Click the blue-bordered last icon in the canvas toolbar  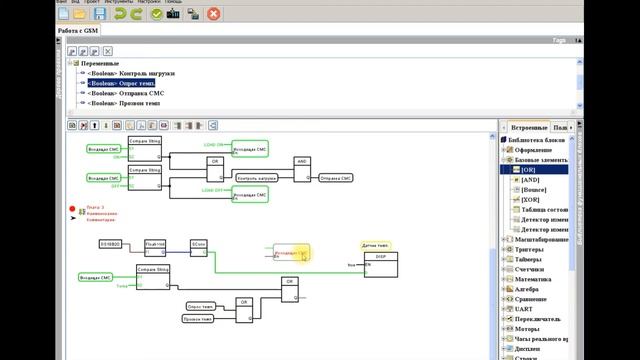pyautogui.click(x=213, y=125)
